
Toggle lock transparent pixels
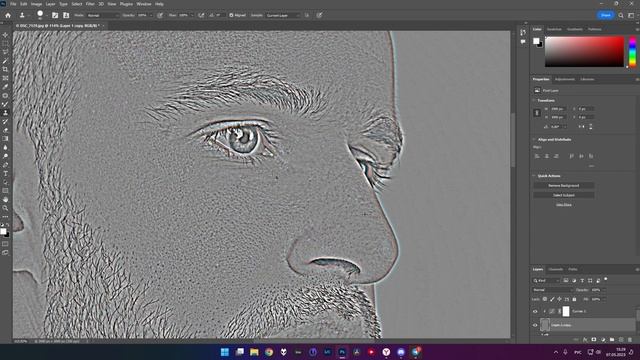(x=544, y=299)
